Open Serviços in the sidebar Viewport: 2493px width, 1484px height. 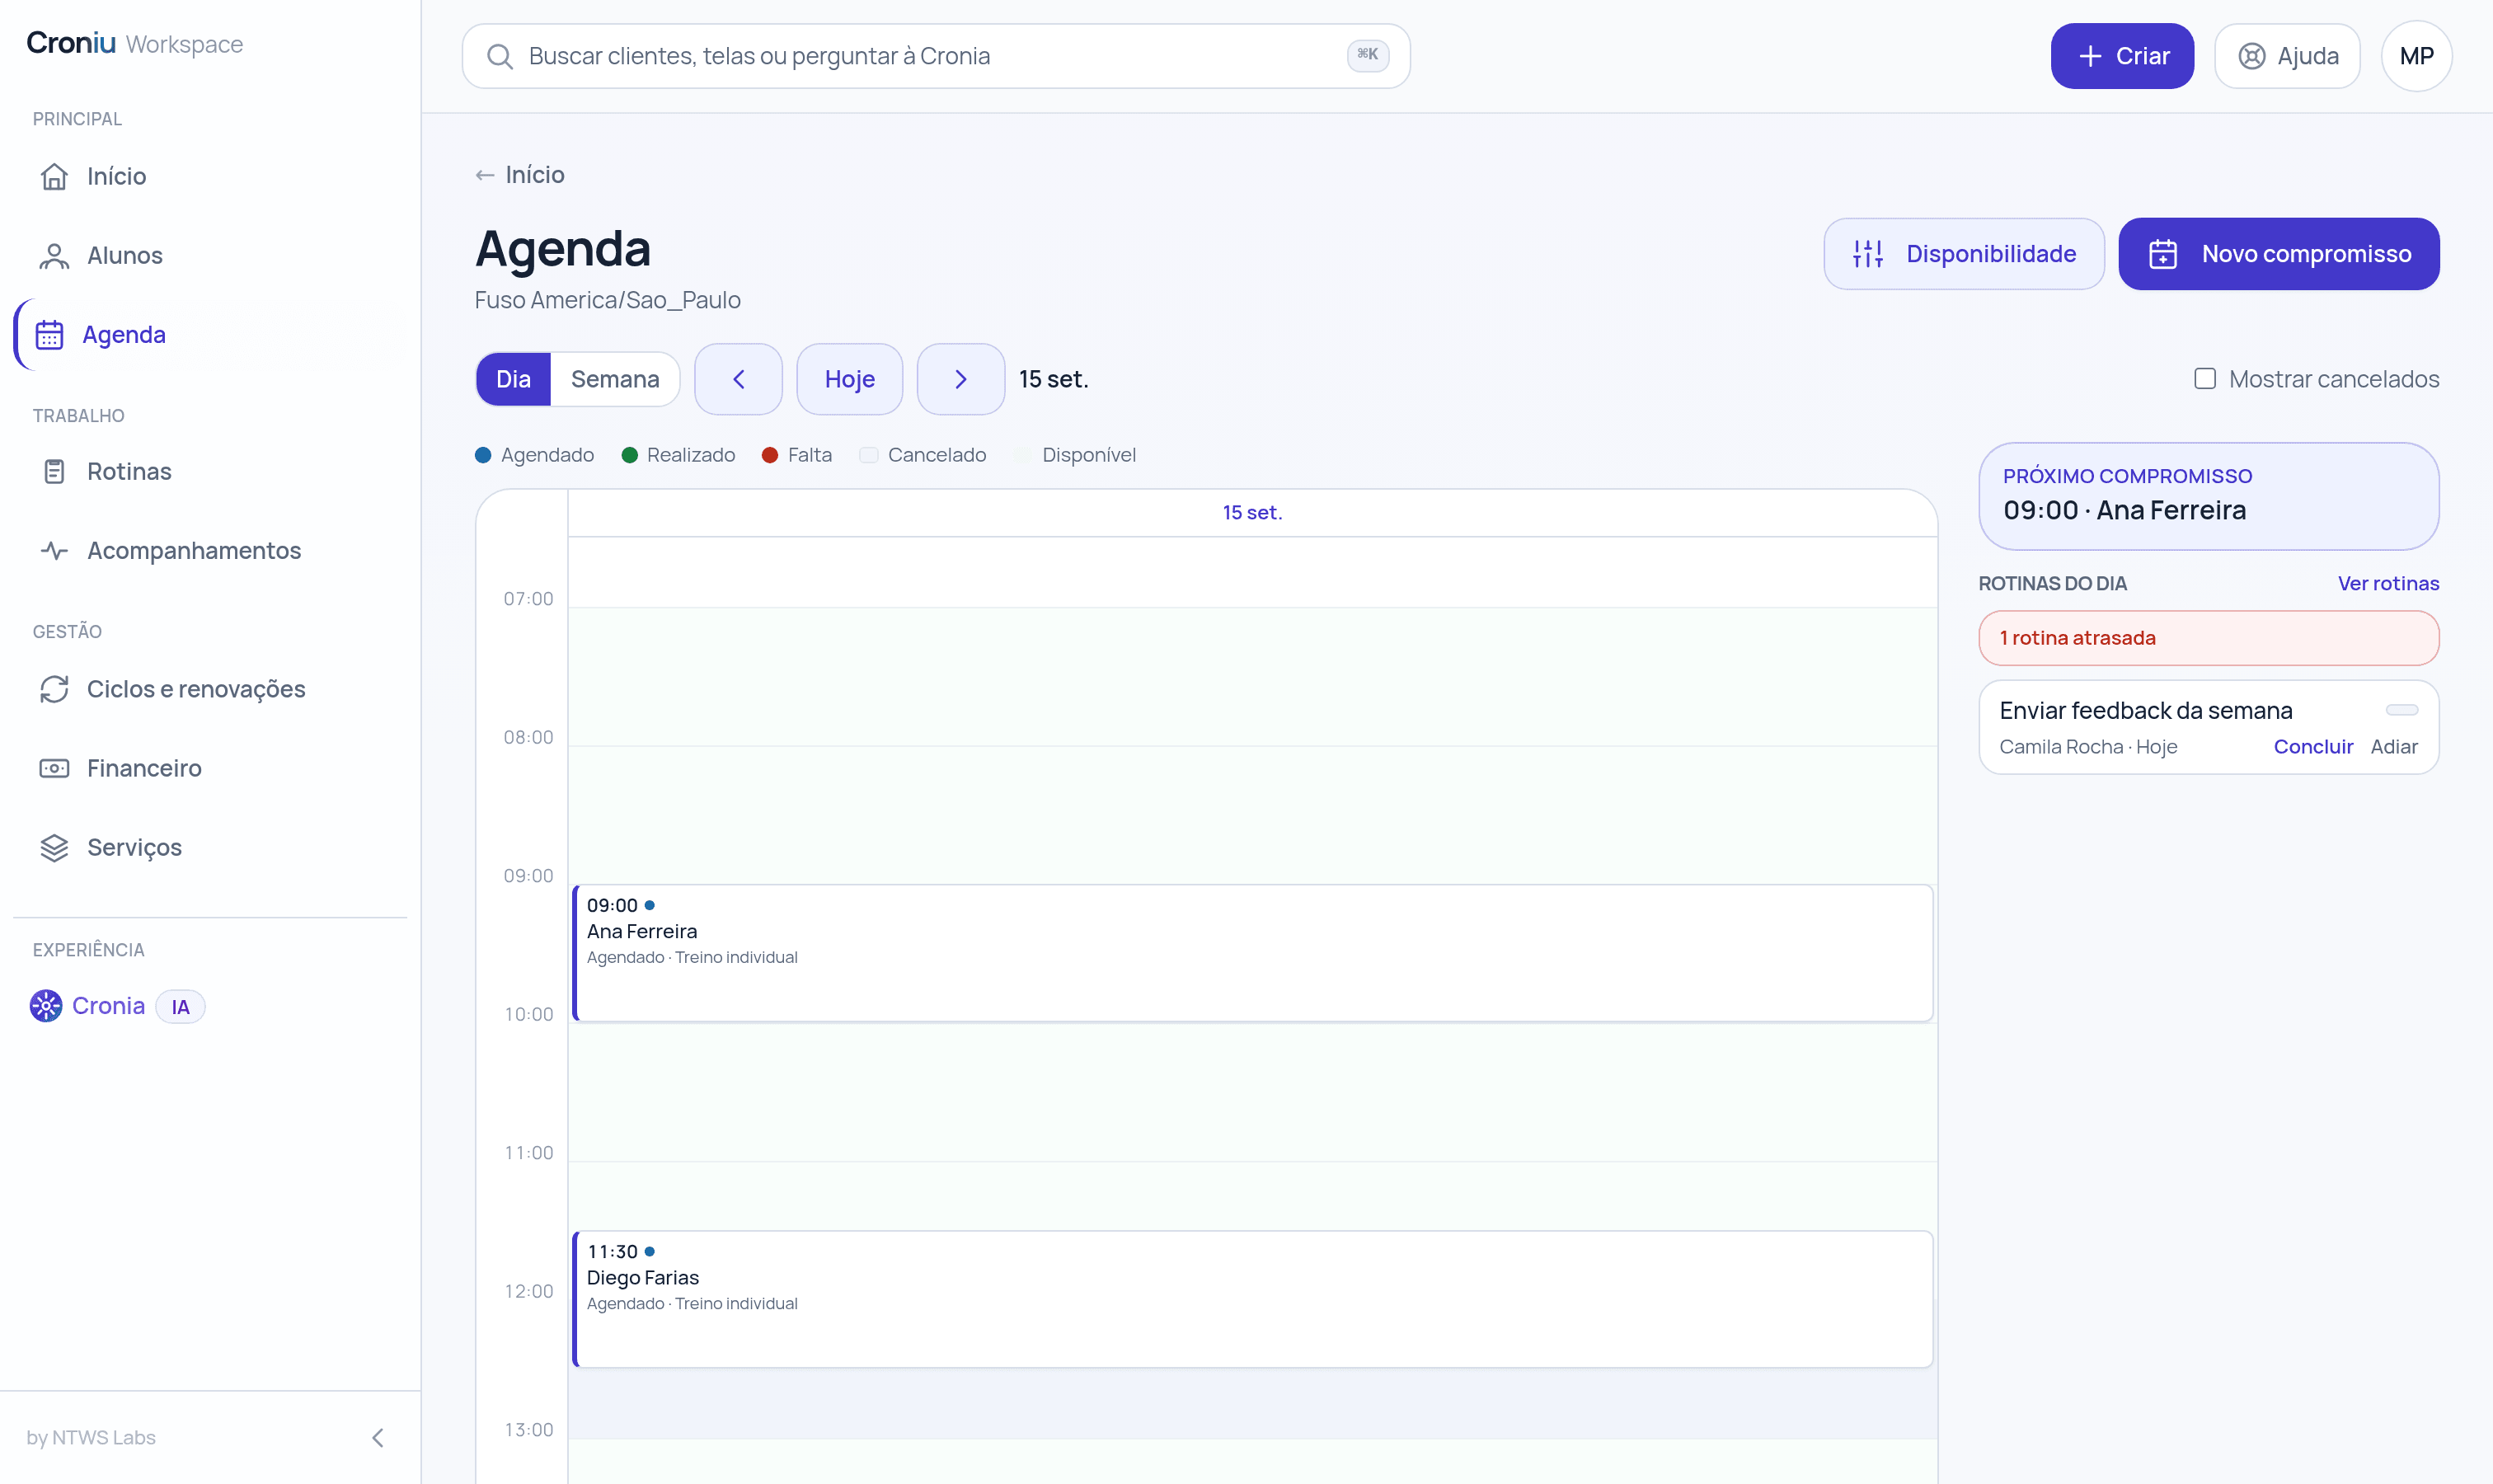tap(210, 847)
